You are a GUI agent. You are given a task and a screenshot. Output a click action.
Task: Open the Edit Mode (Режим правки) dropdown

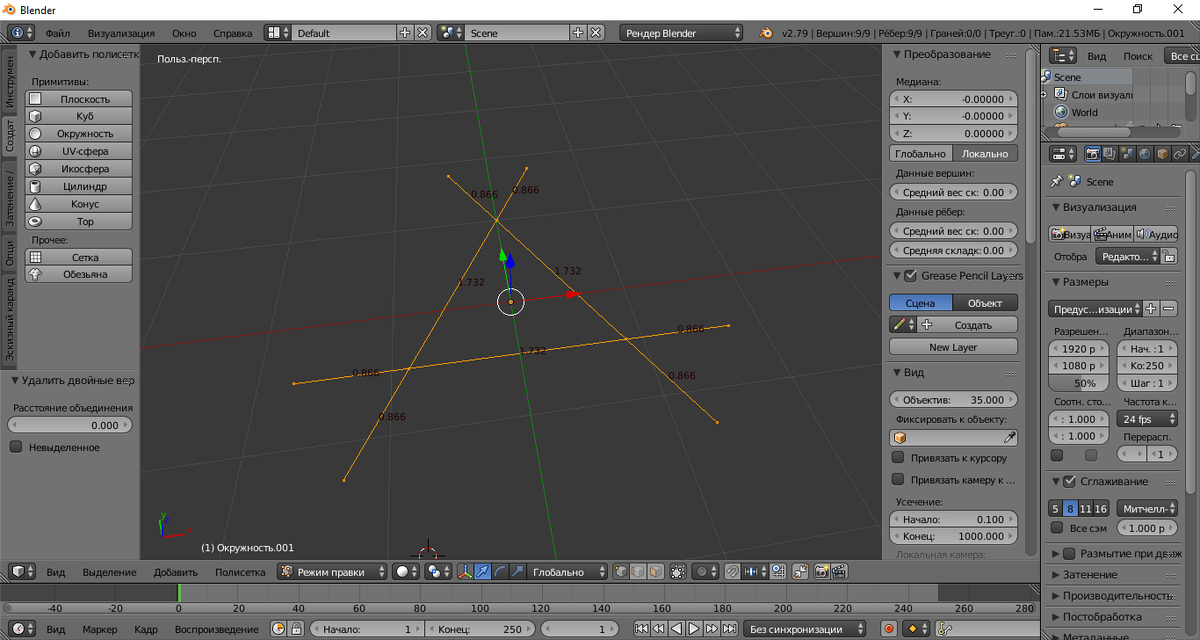point(332,572)
